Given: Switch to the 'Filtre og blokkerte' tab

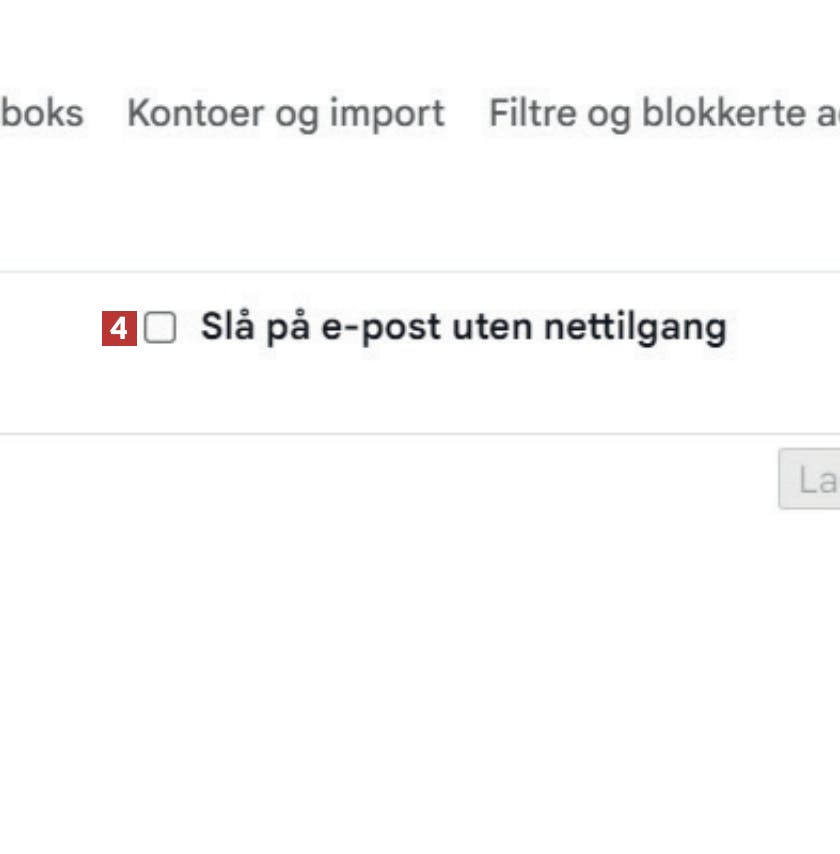Looking at the screenshot, I should coord(665,113).
